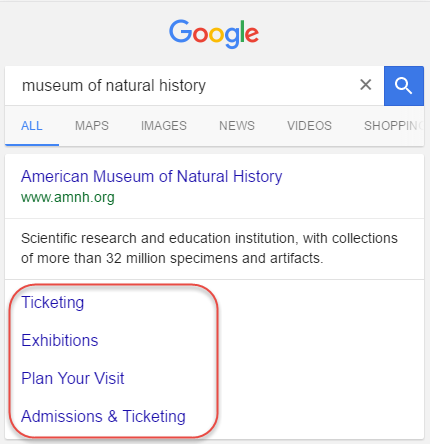Show the VIDEOS results tab
This screenshot has height=444, width=430.
pos(309,126)
